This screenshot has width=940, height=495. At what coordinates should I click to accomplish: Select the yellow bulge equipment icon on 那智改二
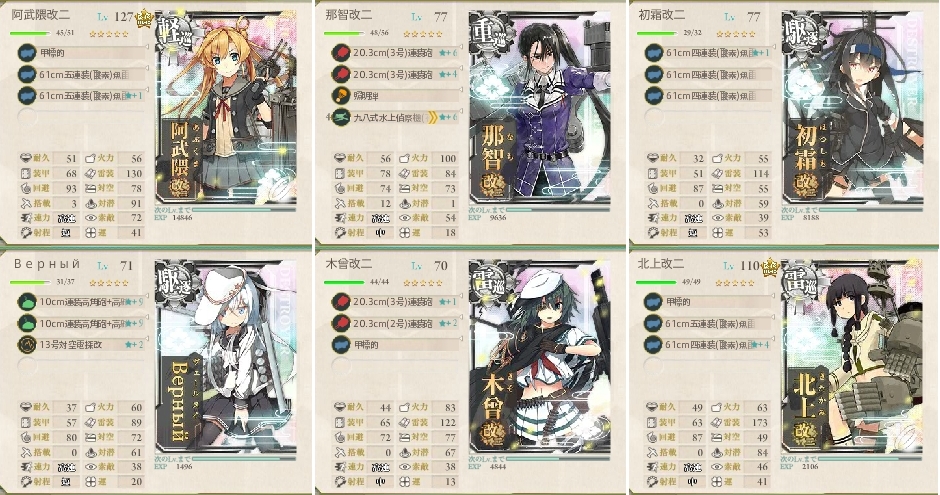tap(341, 95)
